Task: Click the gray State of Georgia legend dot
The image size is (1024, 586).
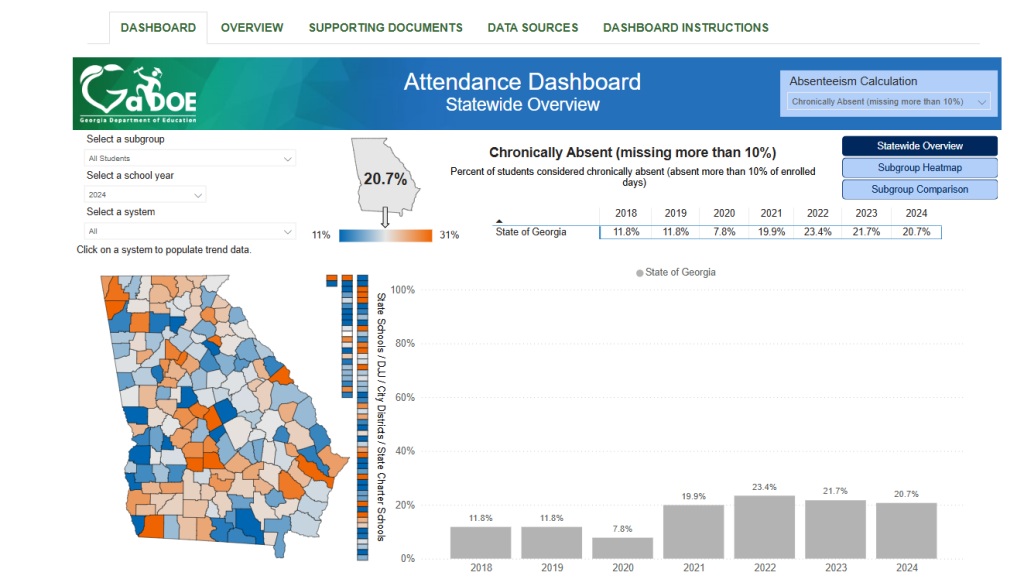Action: (639, 272)
